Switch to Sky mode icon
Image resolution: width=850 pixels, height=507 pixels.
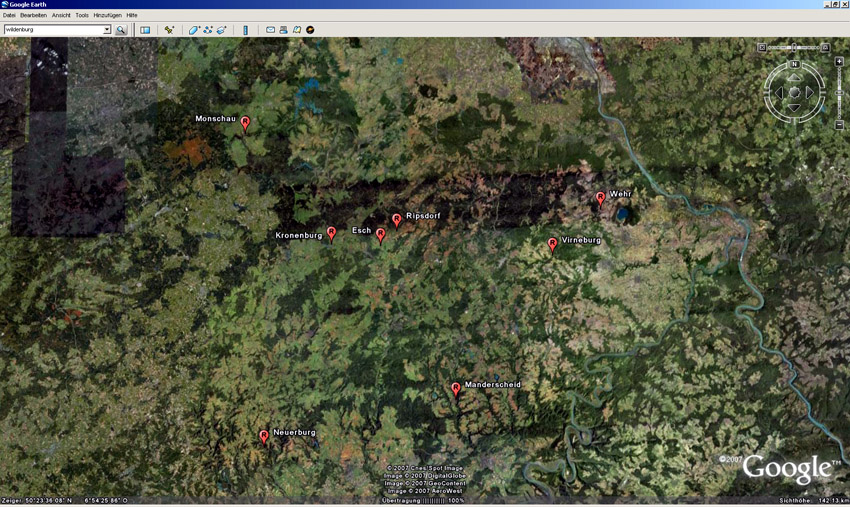[x=310, y=30]
